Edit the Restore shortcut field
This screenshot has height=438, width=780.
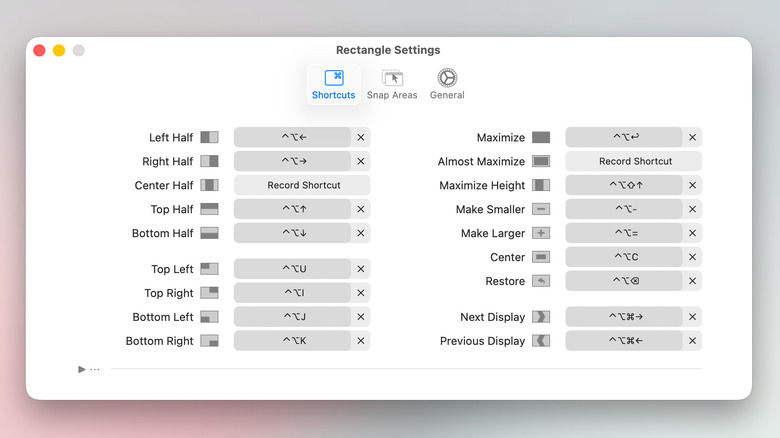click(x=624, y=281)
